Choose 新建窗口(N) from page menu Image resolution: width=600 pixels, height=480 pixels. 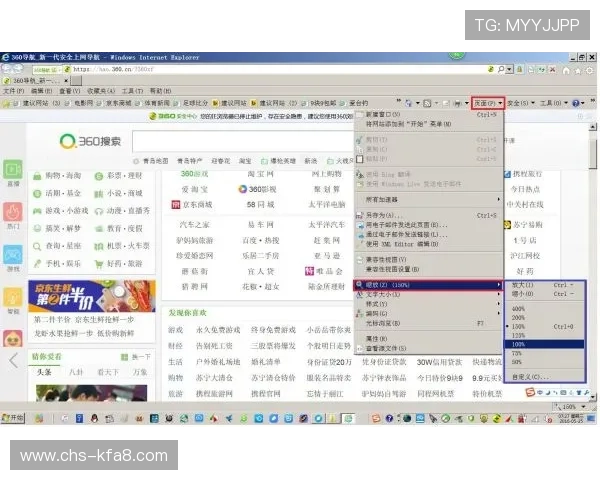[x=428, y=114]
